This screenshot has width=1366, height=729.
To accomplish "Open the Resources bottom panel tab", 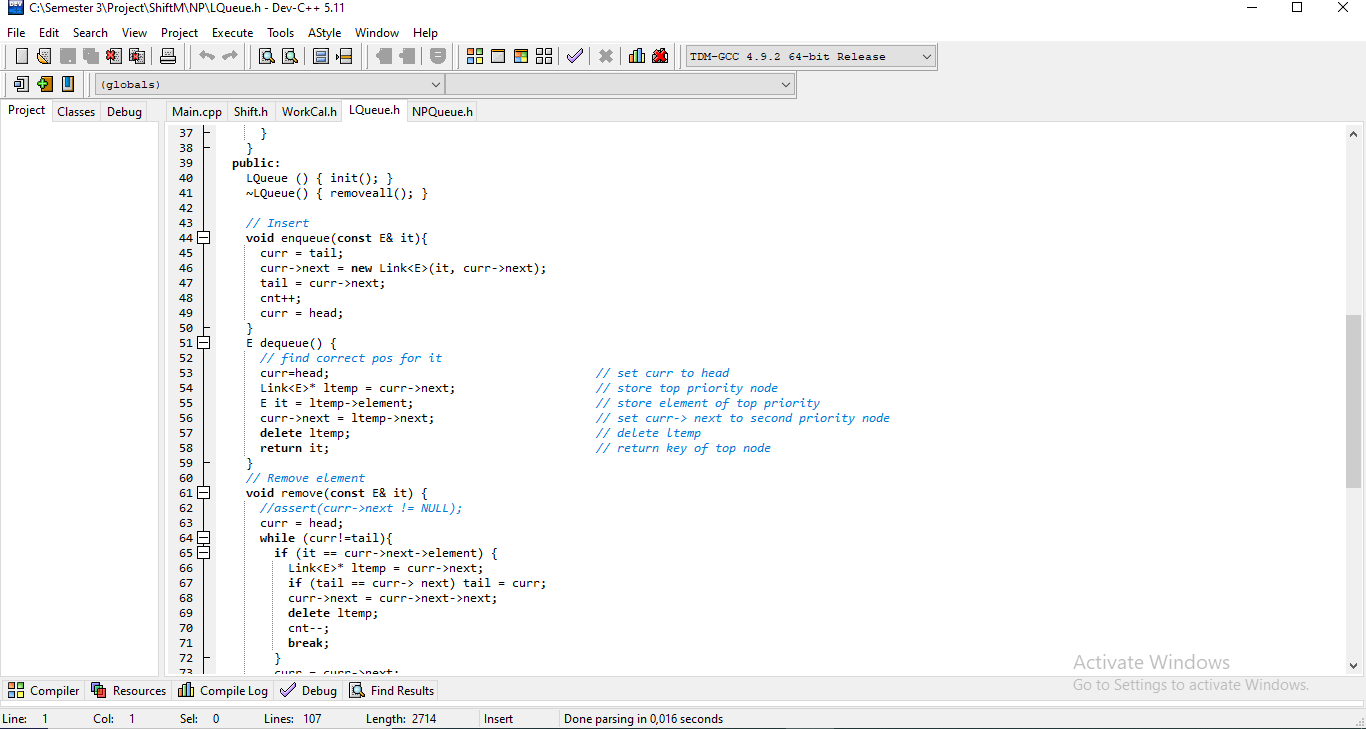I will coord(129,690).
